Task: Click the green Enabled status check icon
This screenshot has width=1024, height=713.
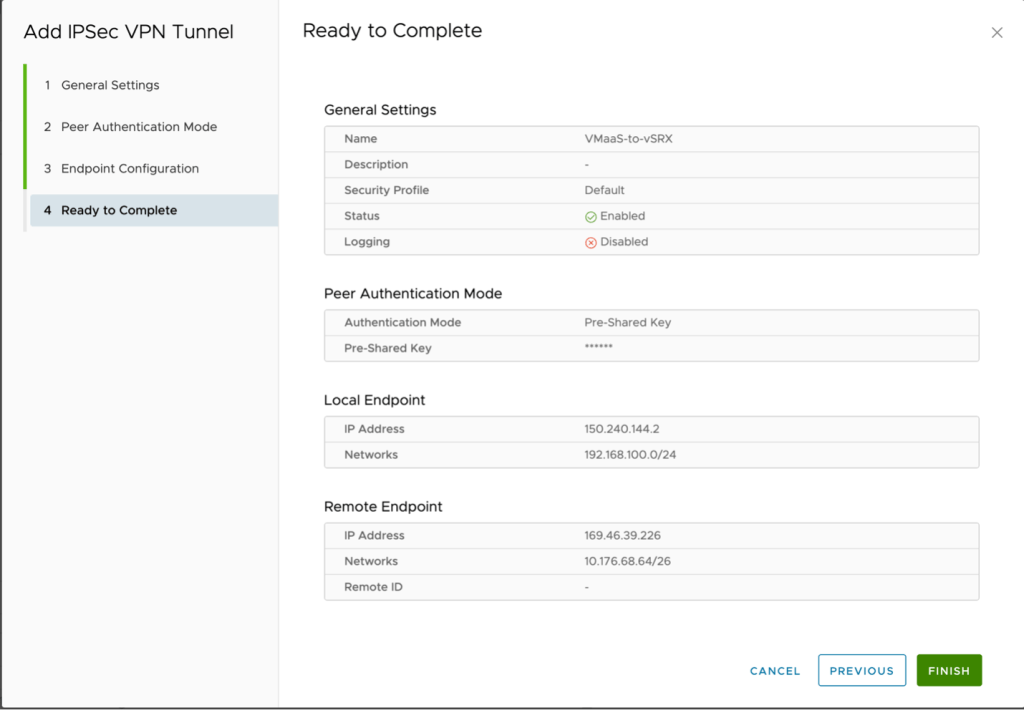Action: pyautogui.click(x=590, y=217)
